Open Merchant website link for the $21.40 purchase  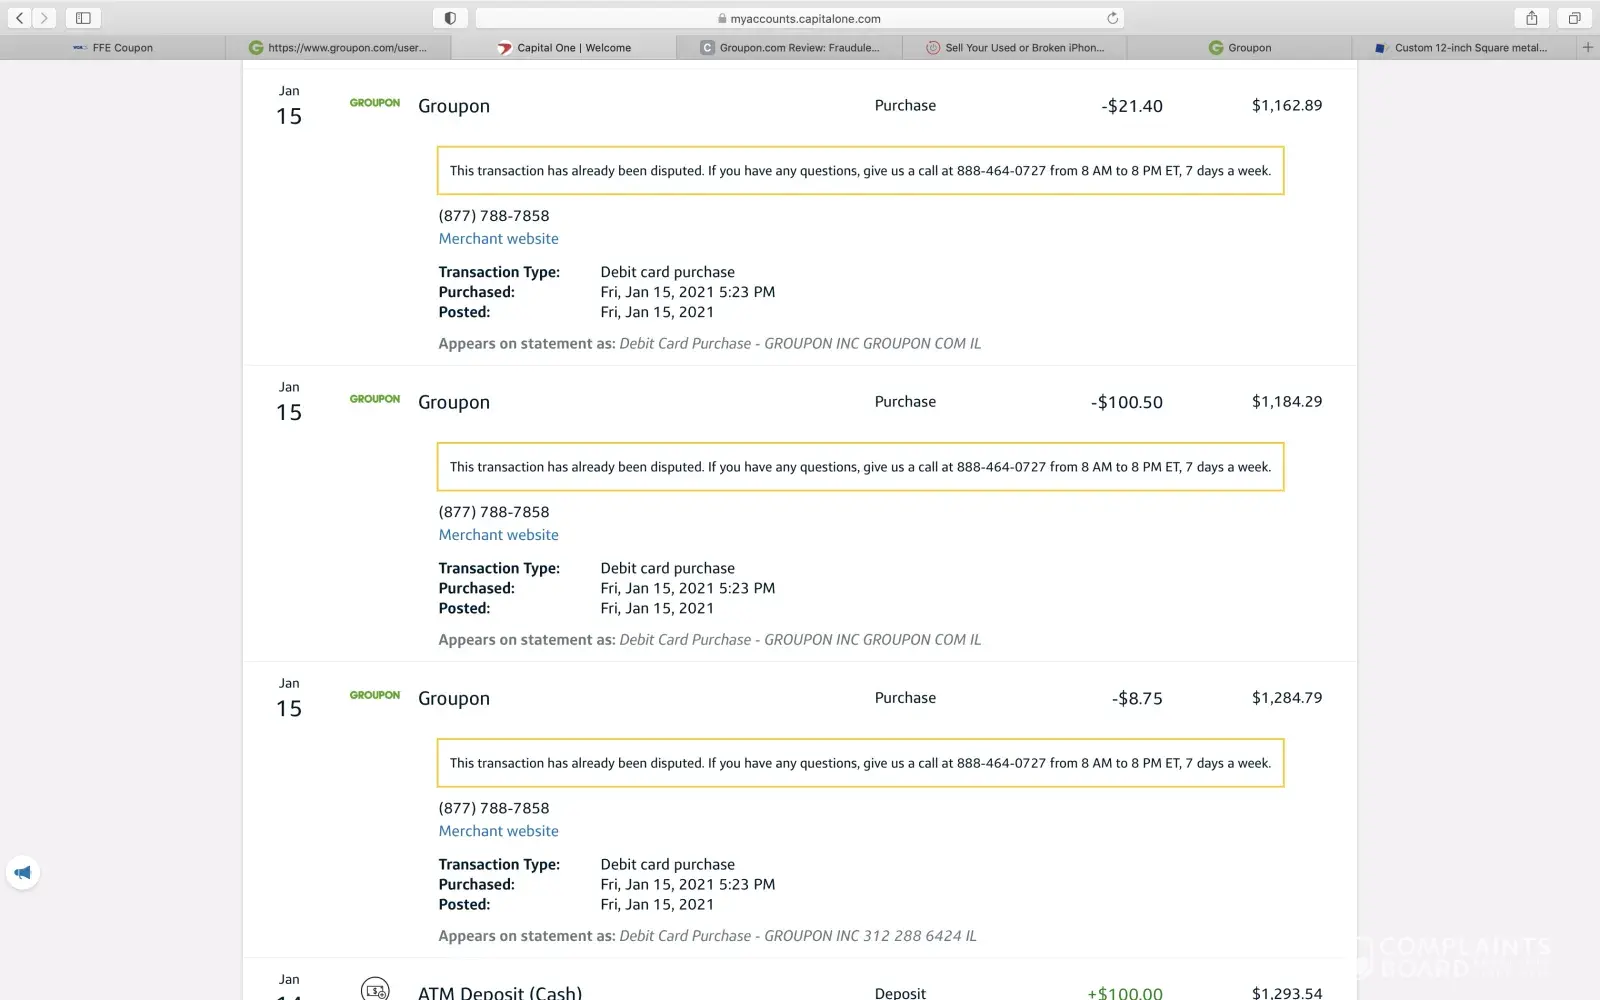point(498,239)
